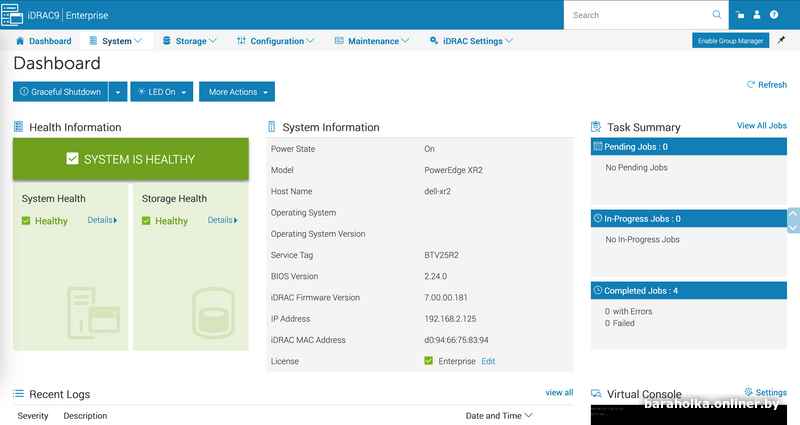Open the user profile icon

tap(757, 15)
